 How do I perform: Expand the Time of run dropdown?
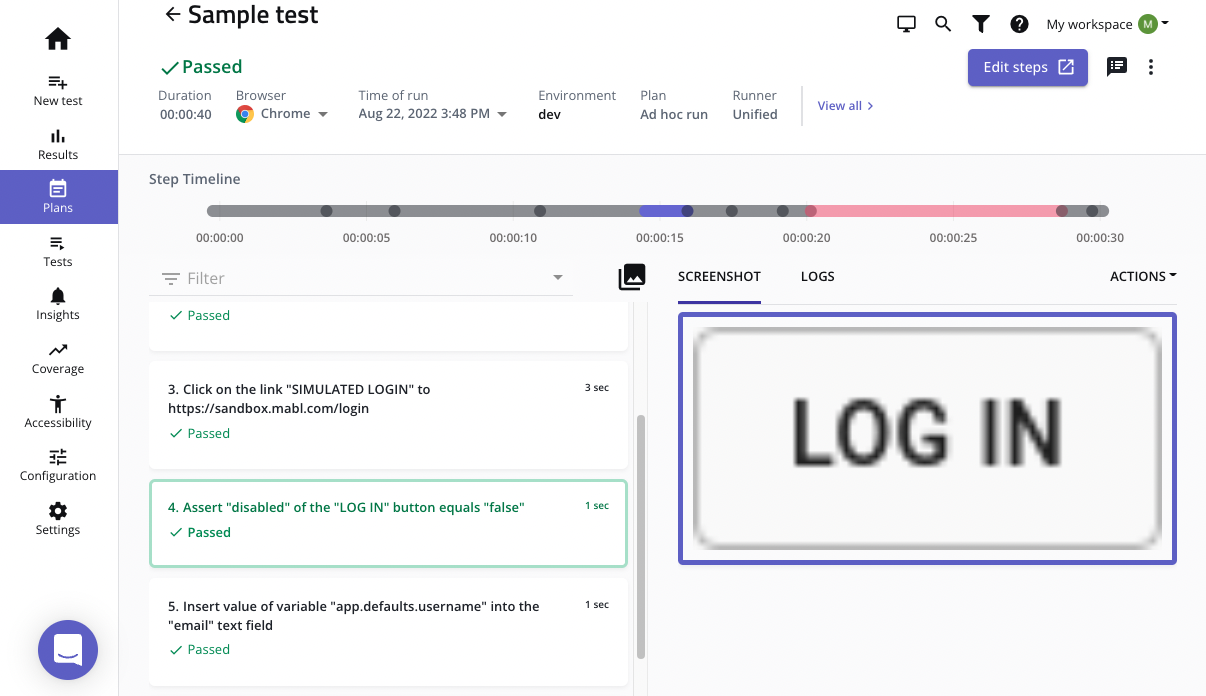(502, 114)
